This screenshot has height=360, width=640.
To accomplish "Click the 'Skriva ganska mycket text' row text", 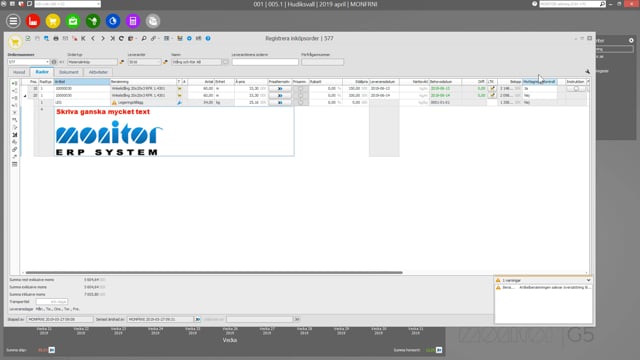I will pos(103,112).
